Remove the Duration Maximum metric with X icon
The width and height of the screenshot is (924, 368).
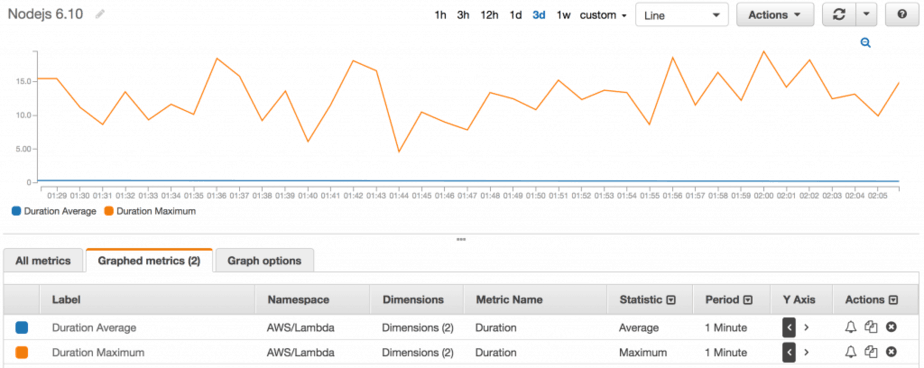pyautogui.click(x=891, y=352)
